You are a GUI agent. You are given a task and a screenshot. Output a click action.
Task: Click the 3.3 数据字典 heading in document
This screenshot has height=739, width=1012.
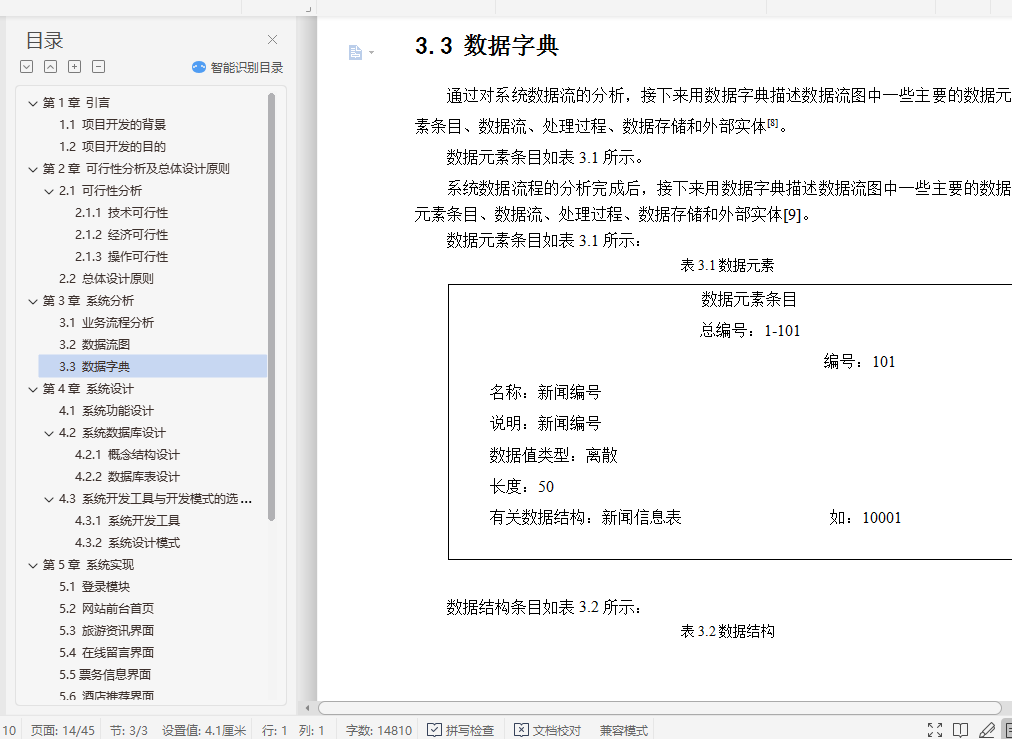coord(487,46)
